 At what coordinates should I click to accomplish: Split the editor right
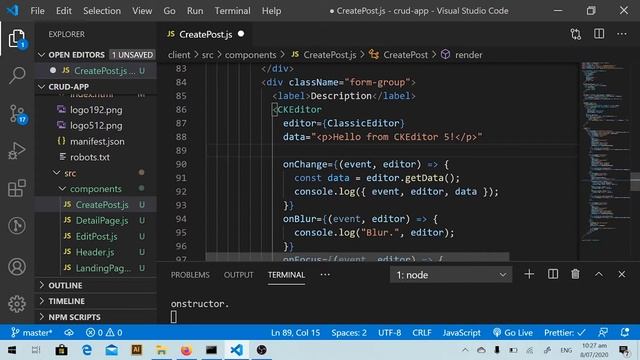coord(599,34)
